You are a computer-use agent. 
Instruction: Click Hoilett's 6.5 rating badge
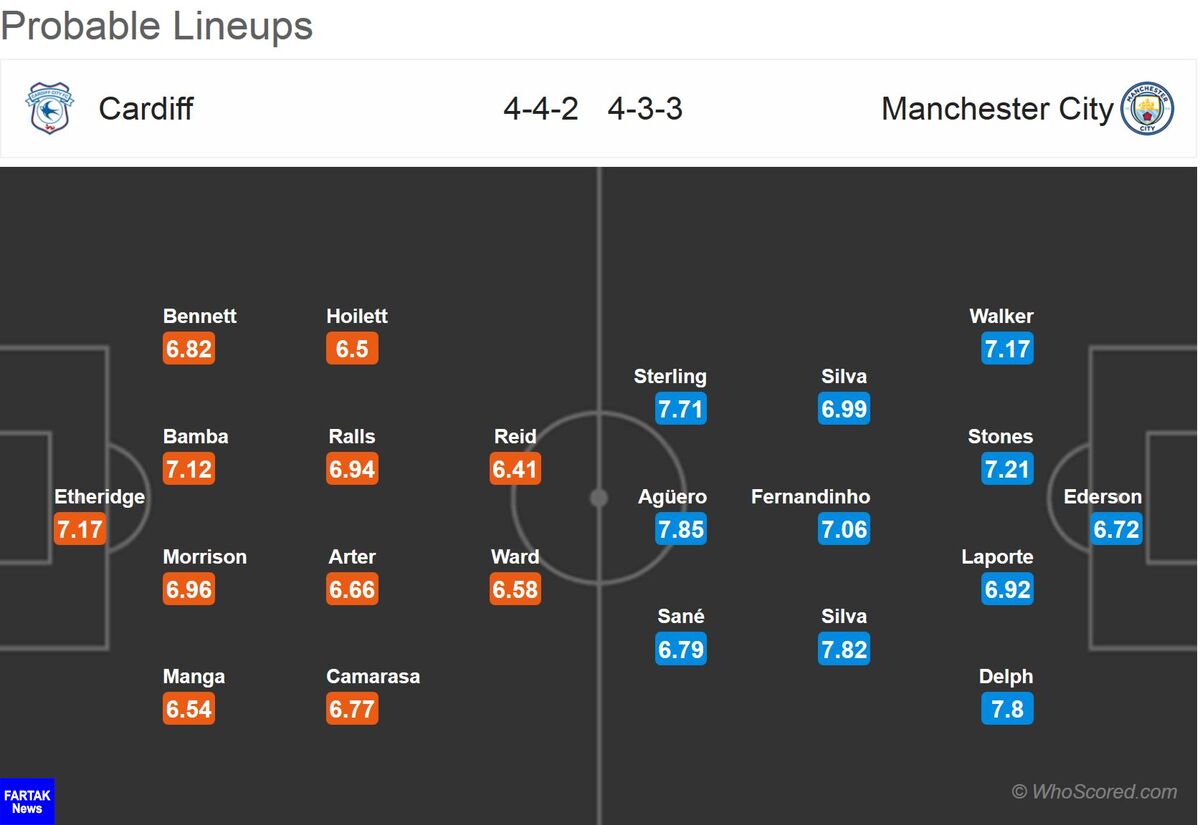(x=352, y=349)
